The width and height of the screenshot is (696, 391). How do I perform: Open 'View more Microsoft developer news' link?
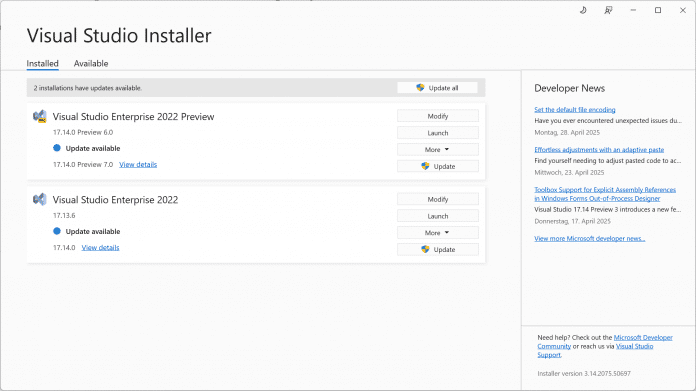coord(589,238)
